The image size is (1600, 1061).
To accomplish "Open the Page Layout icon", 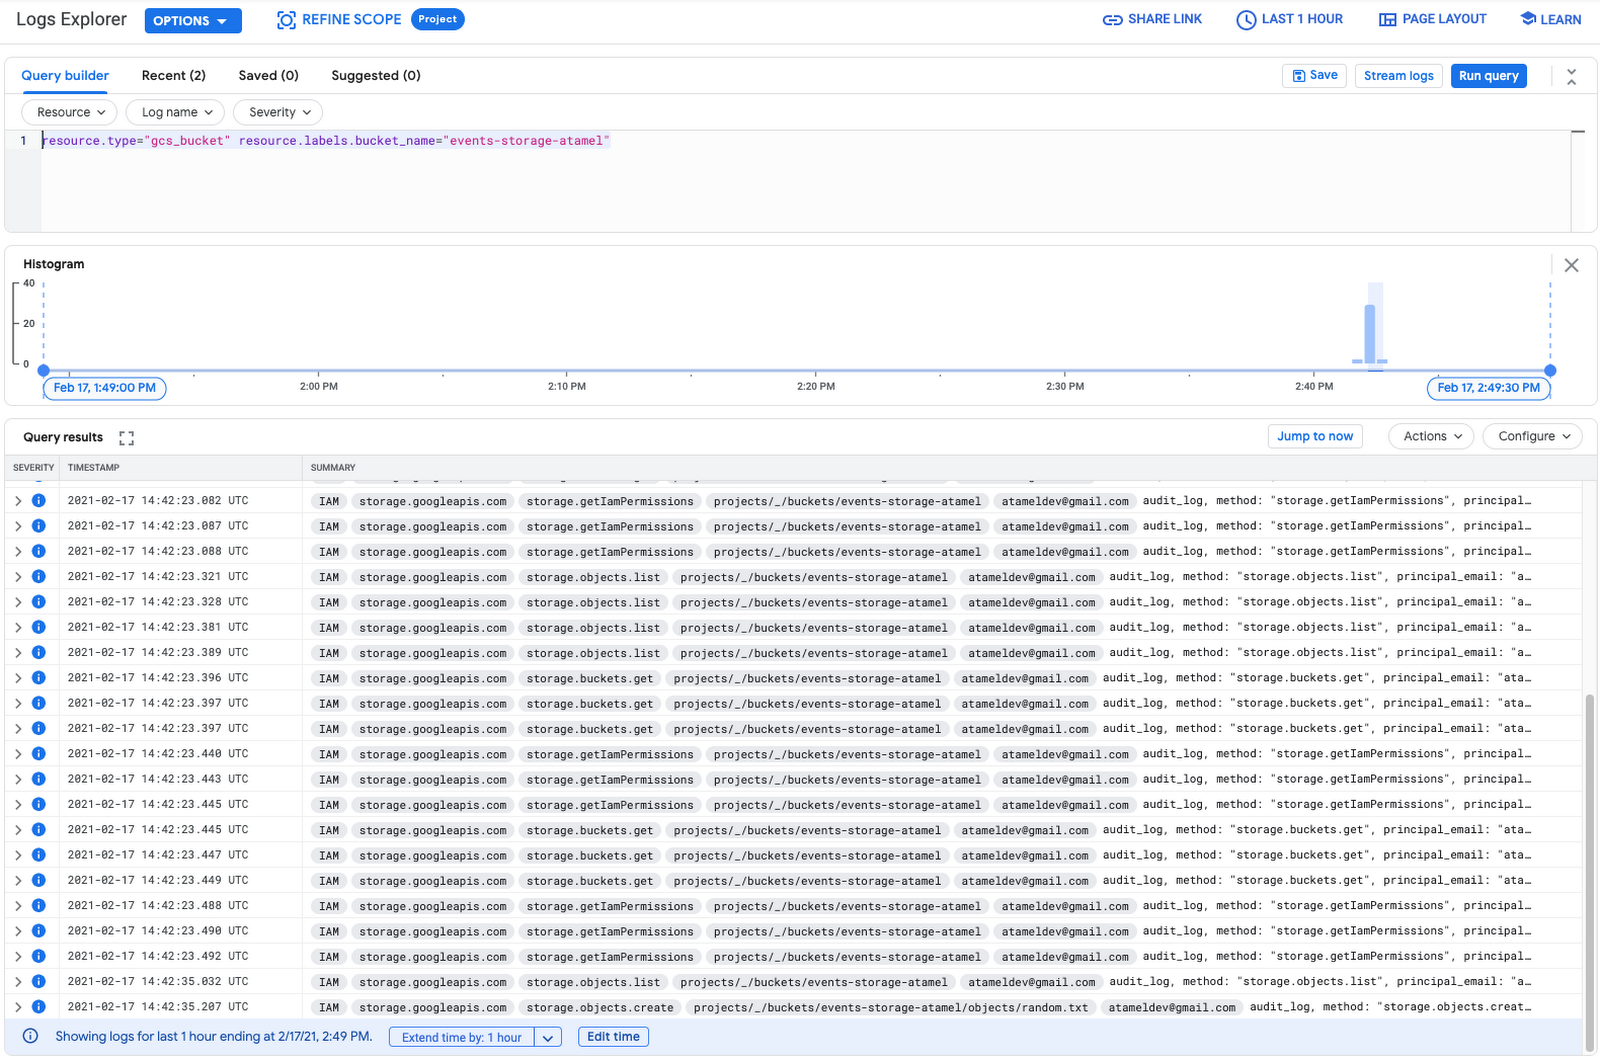I will [1387, 20].
